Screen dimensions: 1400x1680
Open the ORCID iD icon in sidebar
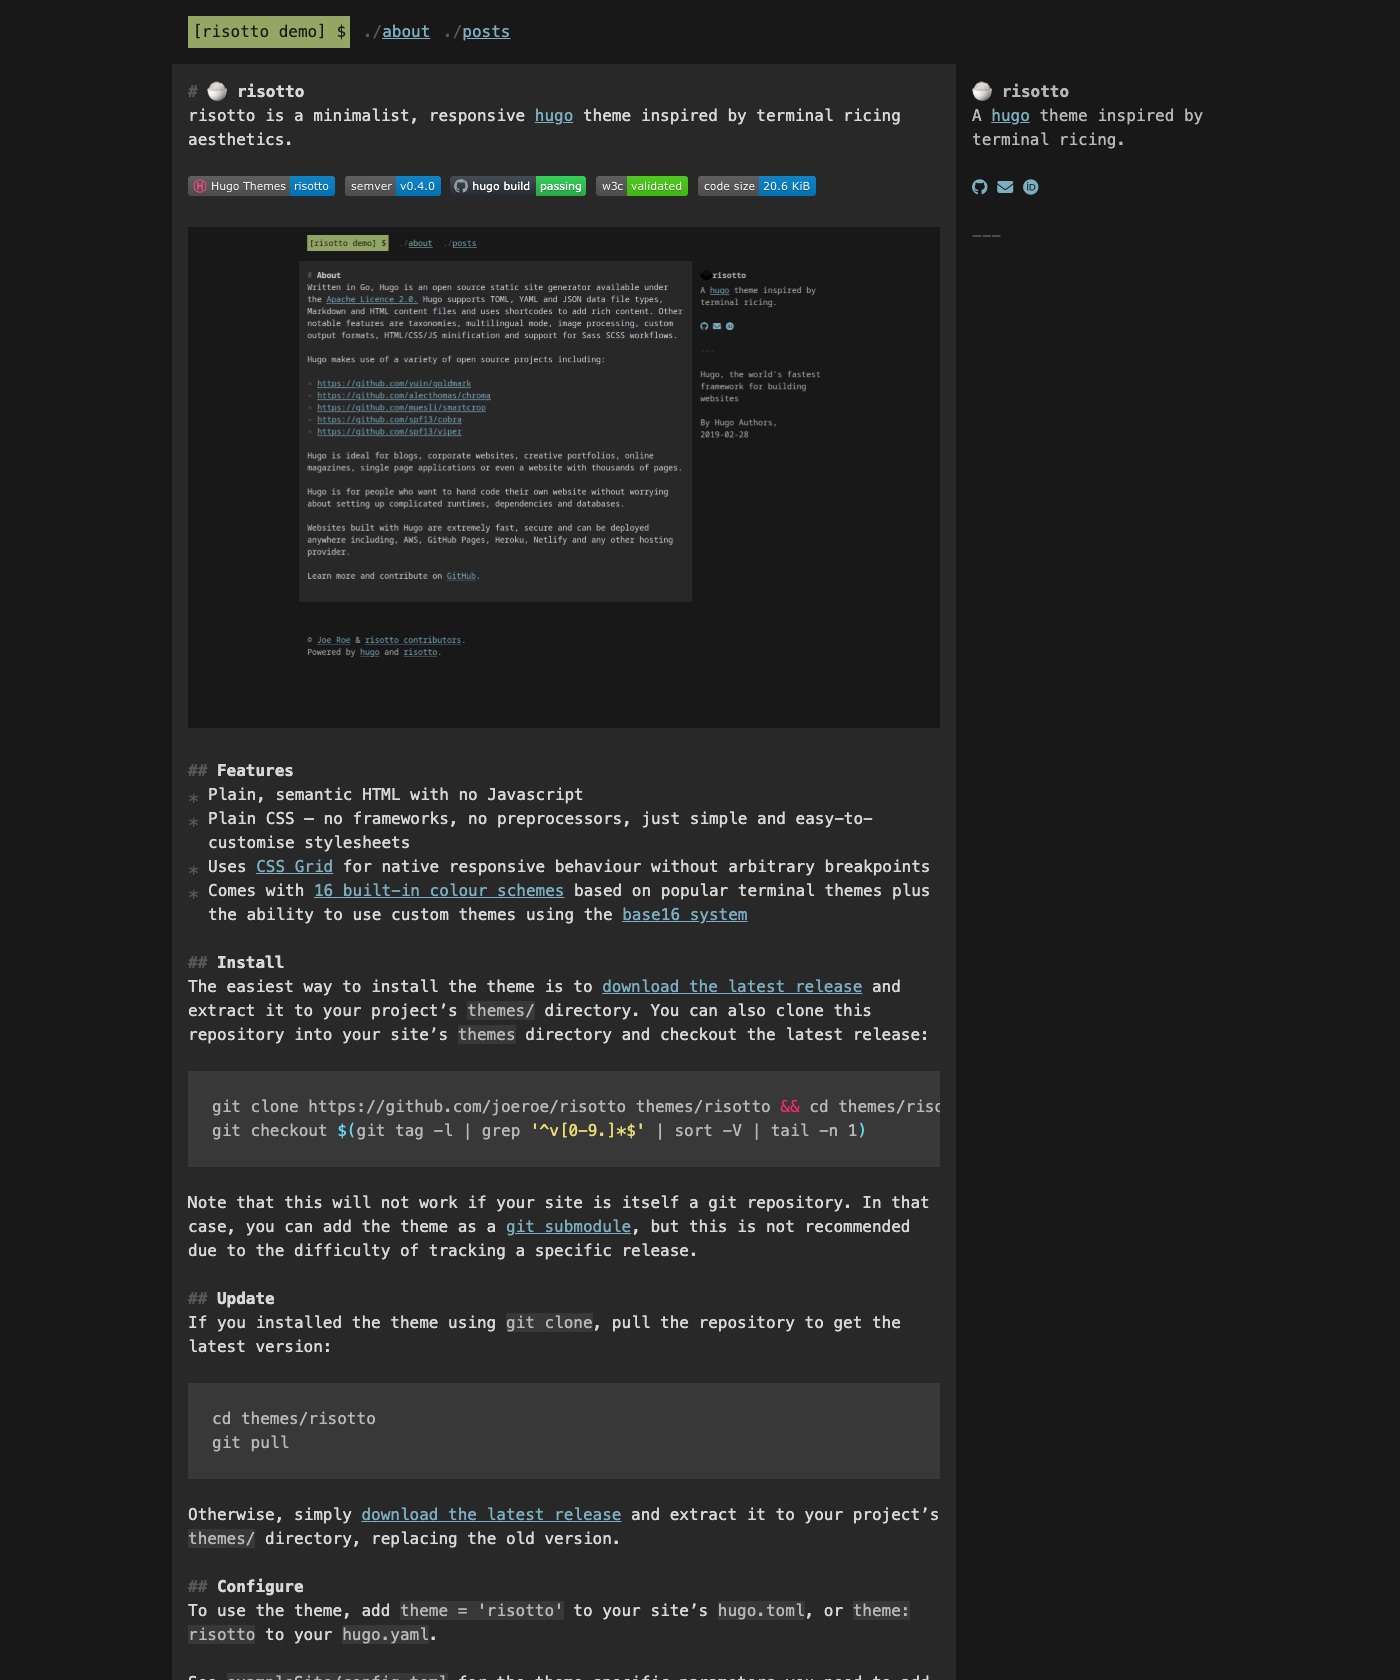[1031, 187]
